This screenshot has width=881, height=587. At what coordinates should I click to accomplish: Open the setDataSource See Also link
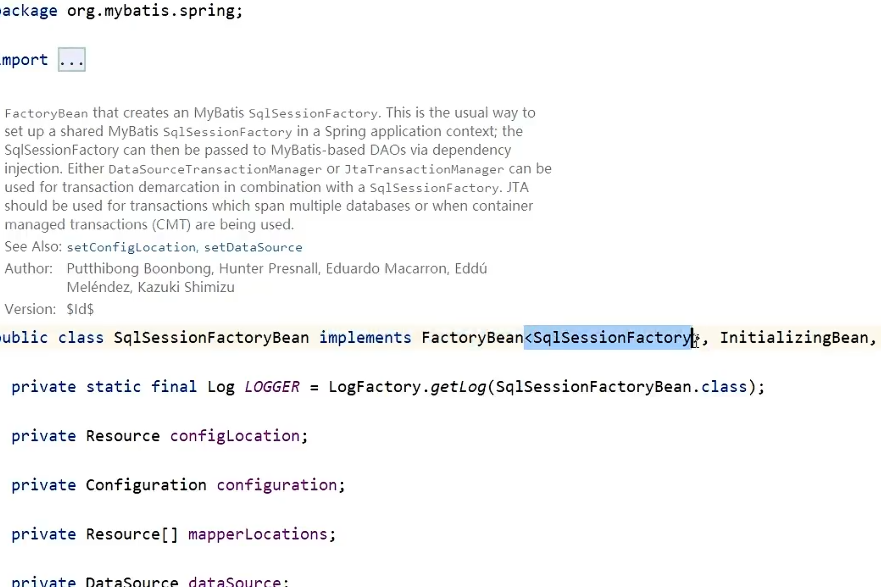[x=253, y=247]
